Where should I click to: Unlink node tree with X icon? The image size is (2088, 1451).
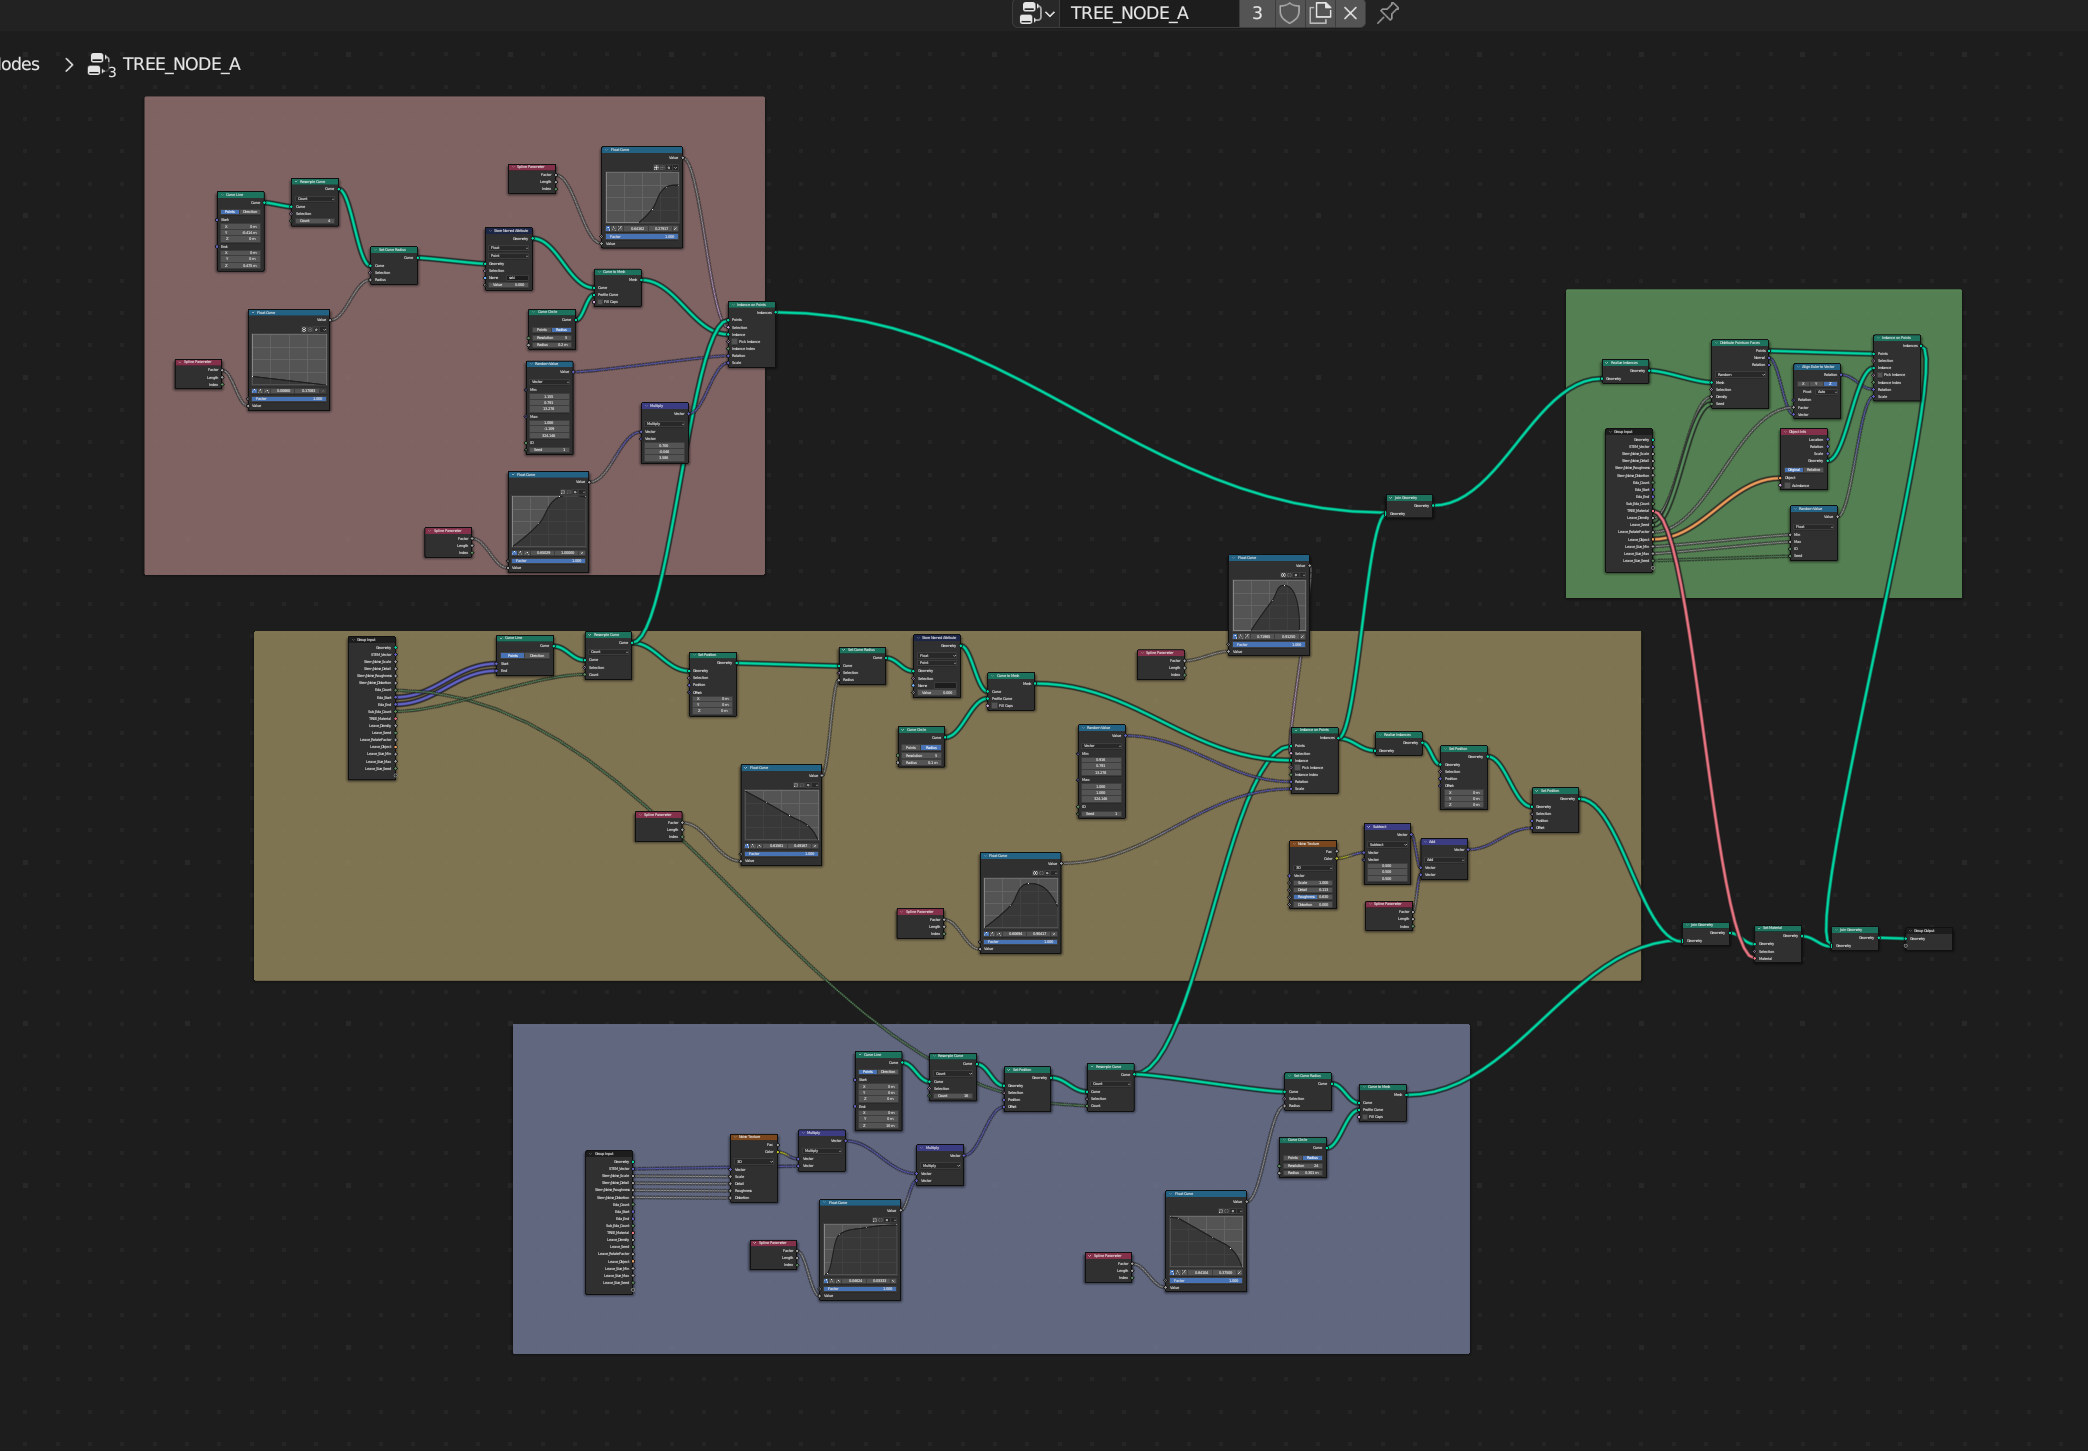[1350, 13]
